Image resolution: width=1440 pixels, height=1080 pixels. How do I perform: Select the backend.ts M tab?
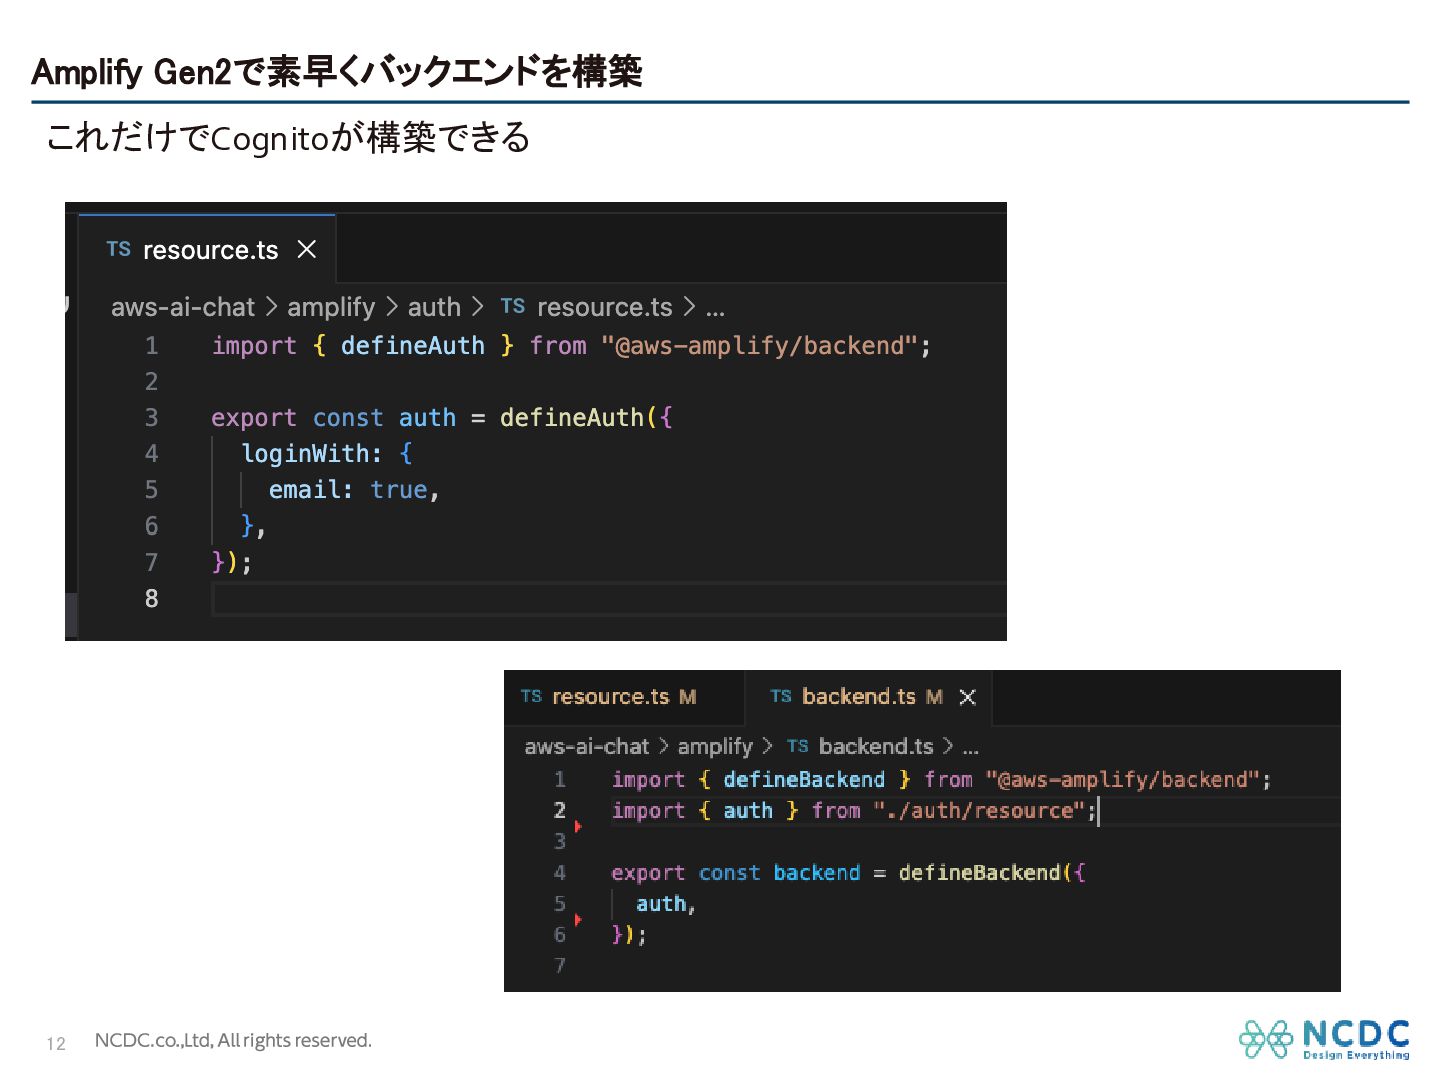[868, 697]
